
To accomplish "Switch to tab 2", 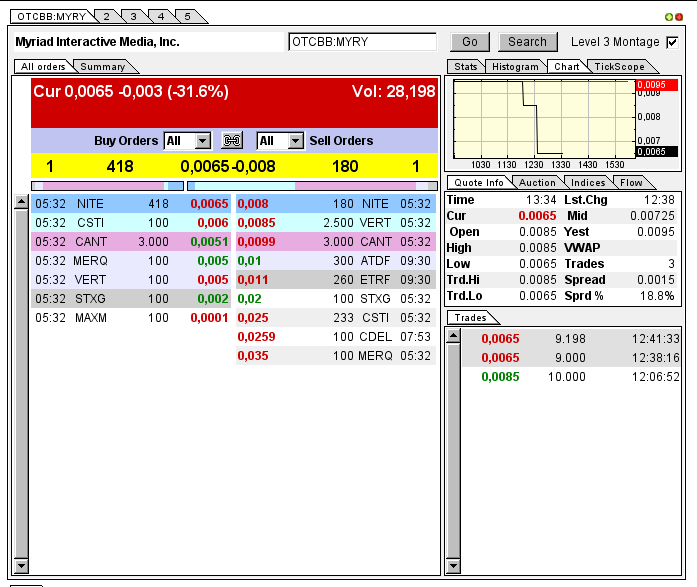I will pos(107,16).
